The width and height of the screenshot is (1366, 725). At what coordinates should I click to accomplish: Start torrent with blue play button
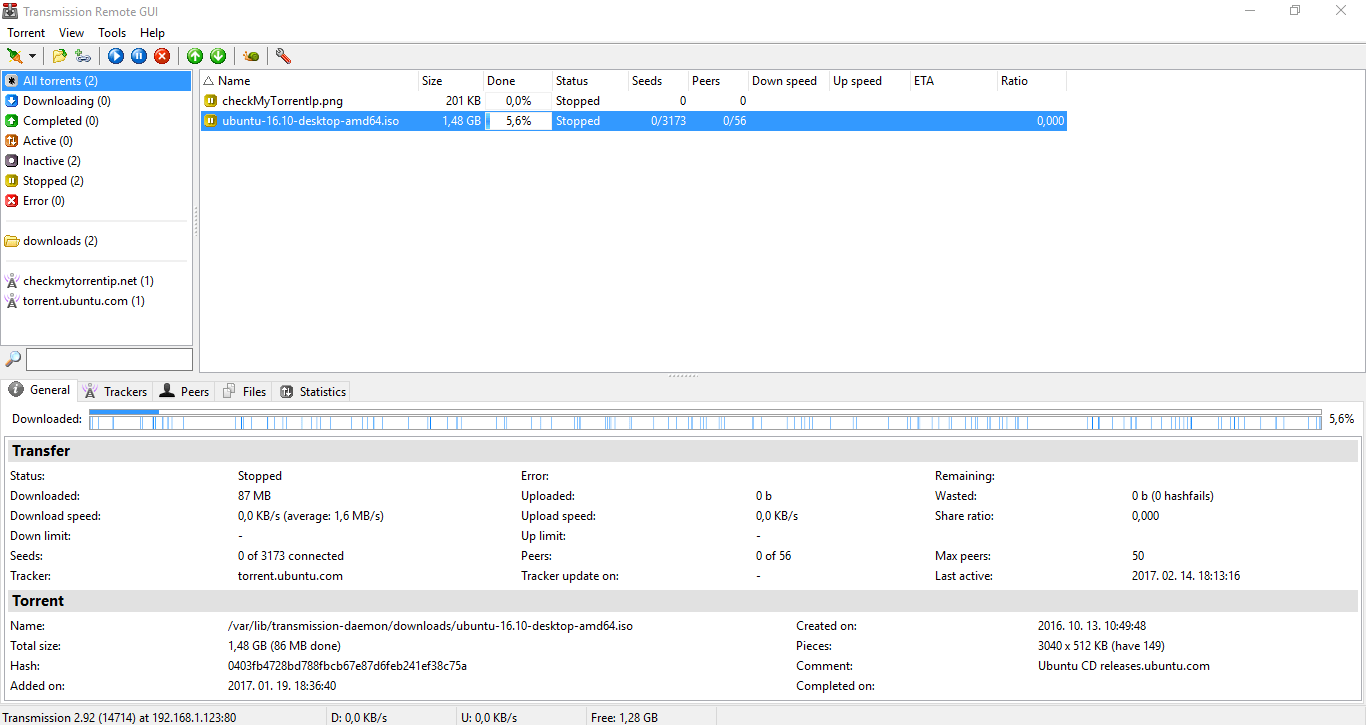pos(116,56)
